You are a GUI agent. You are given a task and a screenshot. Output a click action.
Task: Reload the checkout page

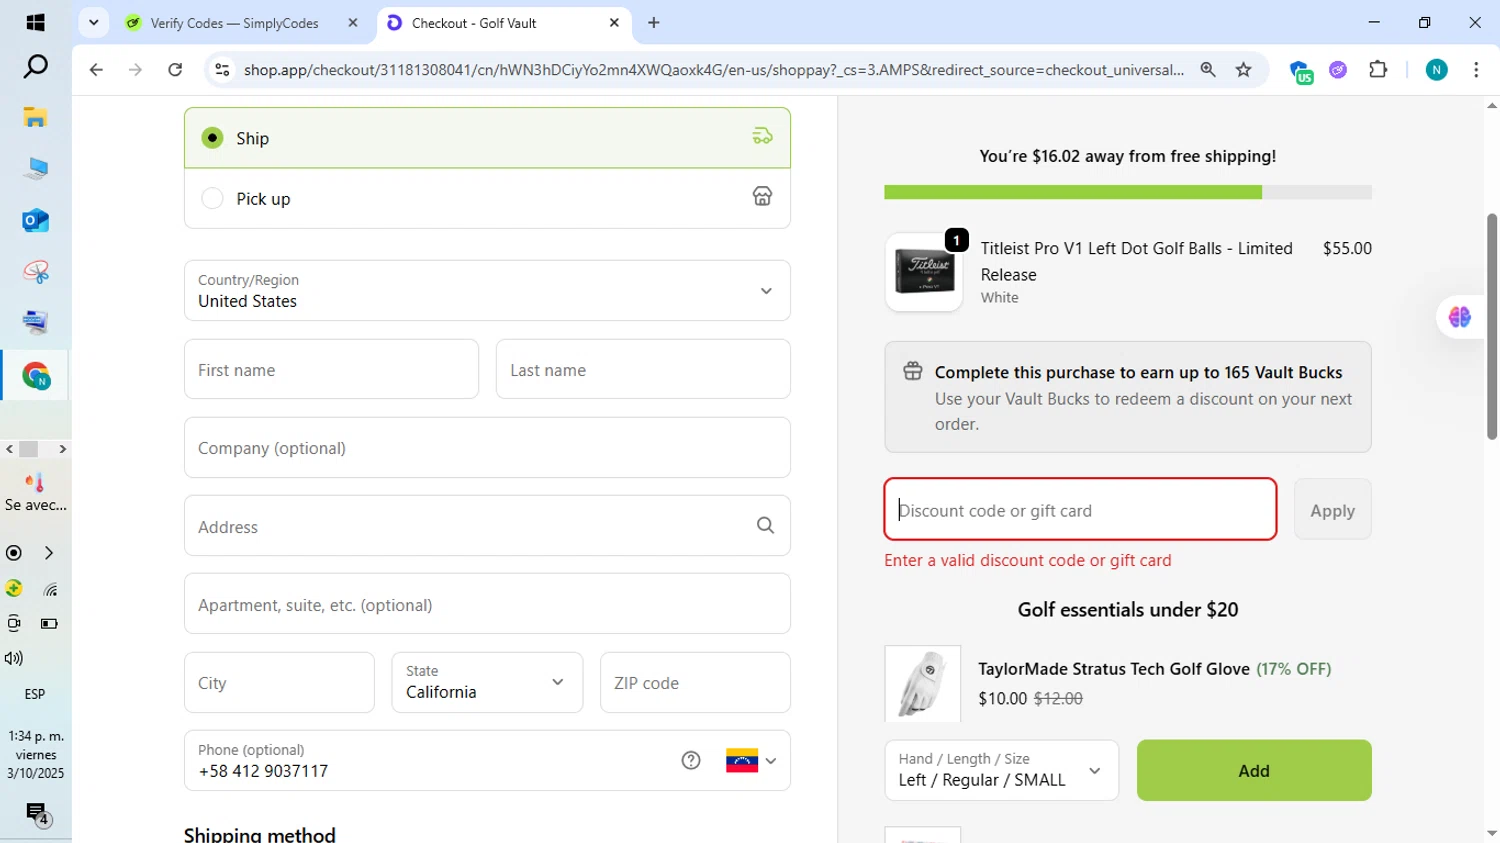click(x=175, y=70)
